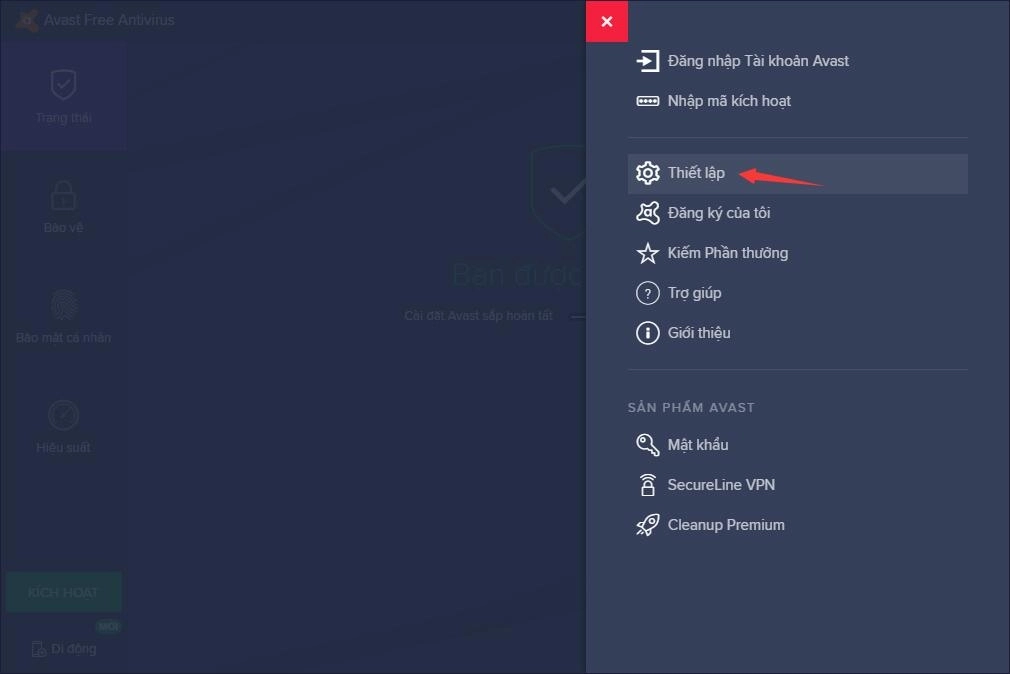Select Nhập mã kích hoạt option

729,100
